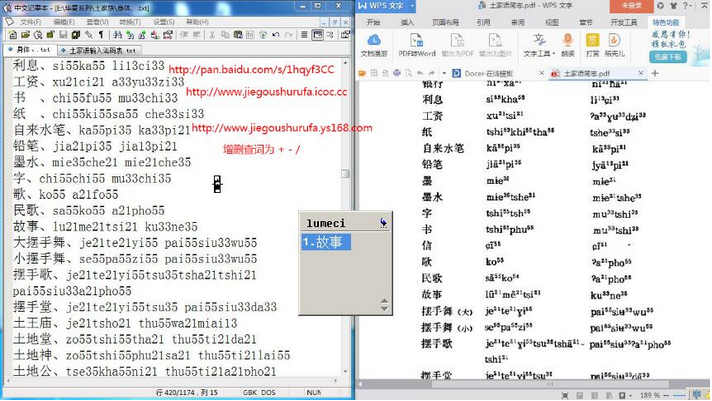Image resolution: width=712 pixels, height=401 pixels.
Task: Click the 免费下载 button in the WPS banner
Action: coord(668,57)
